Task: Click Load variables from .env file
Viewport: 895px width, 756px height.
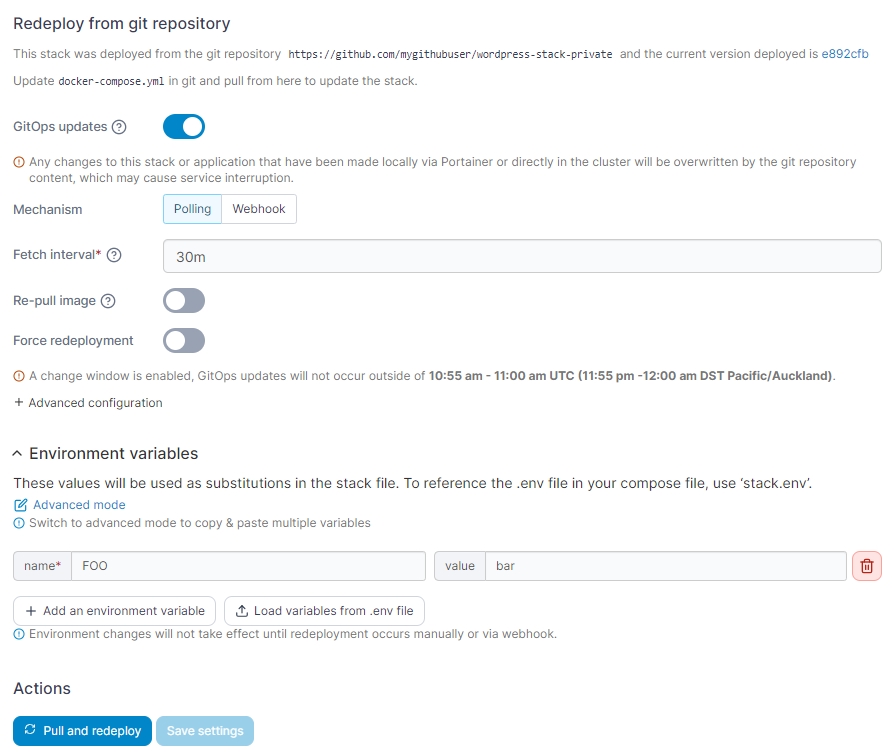Action: 324,611
